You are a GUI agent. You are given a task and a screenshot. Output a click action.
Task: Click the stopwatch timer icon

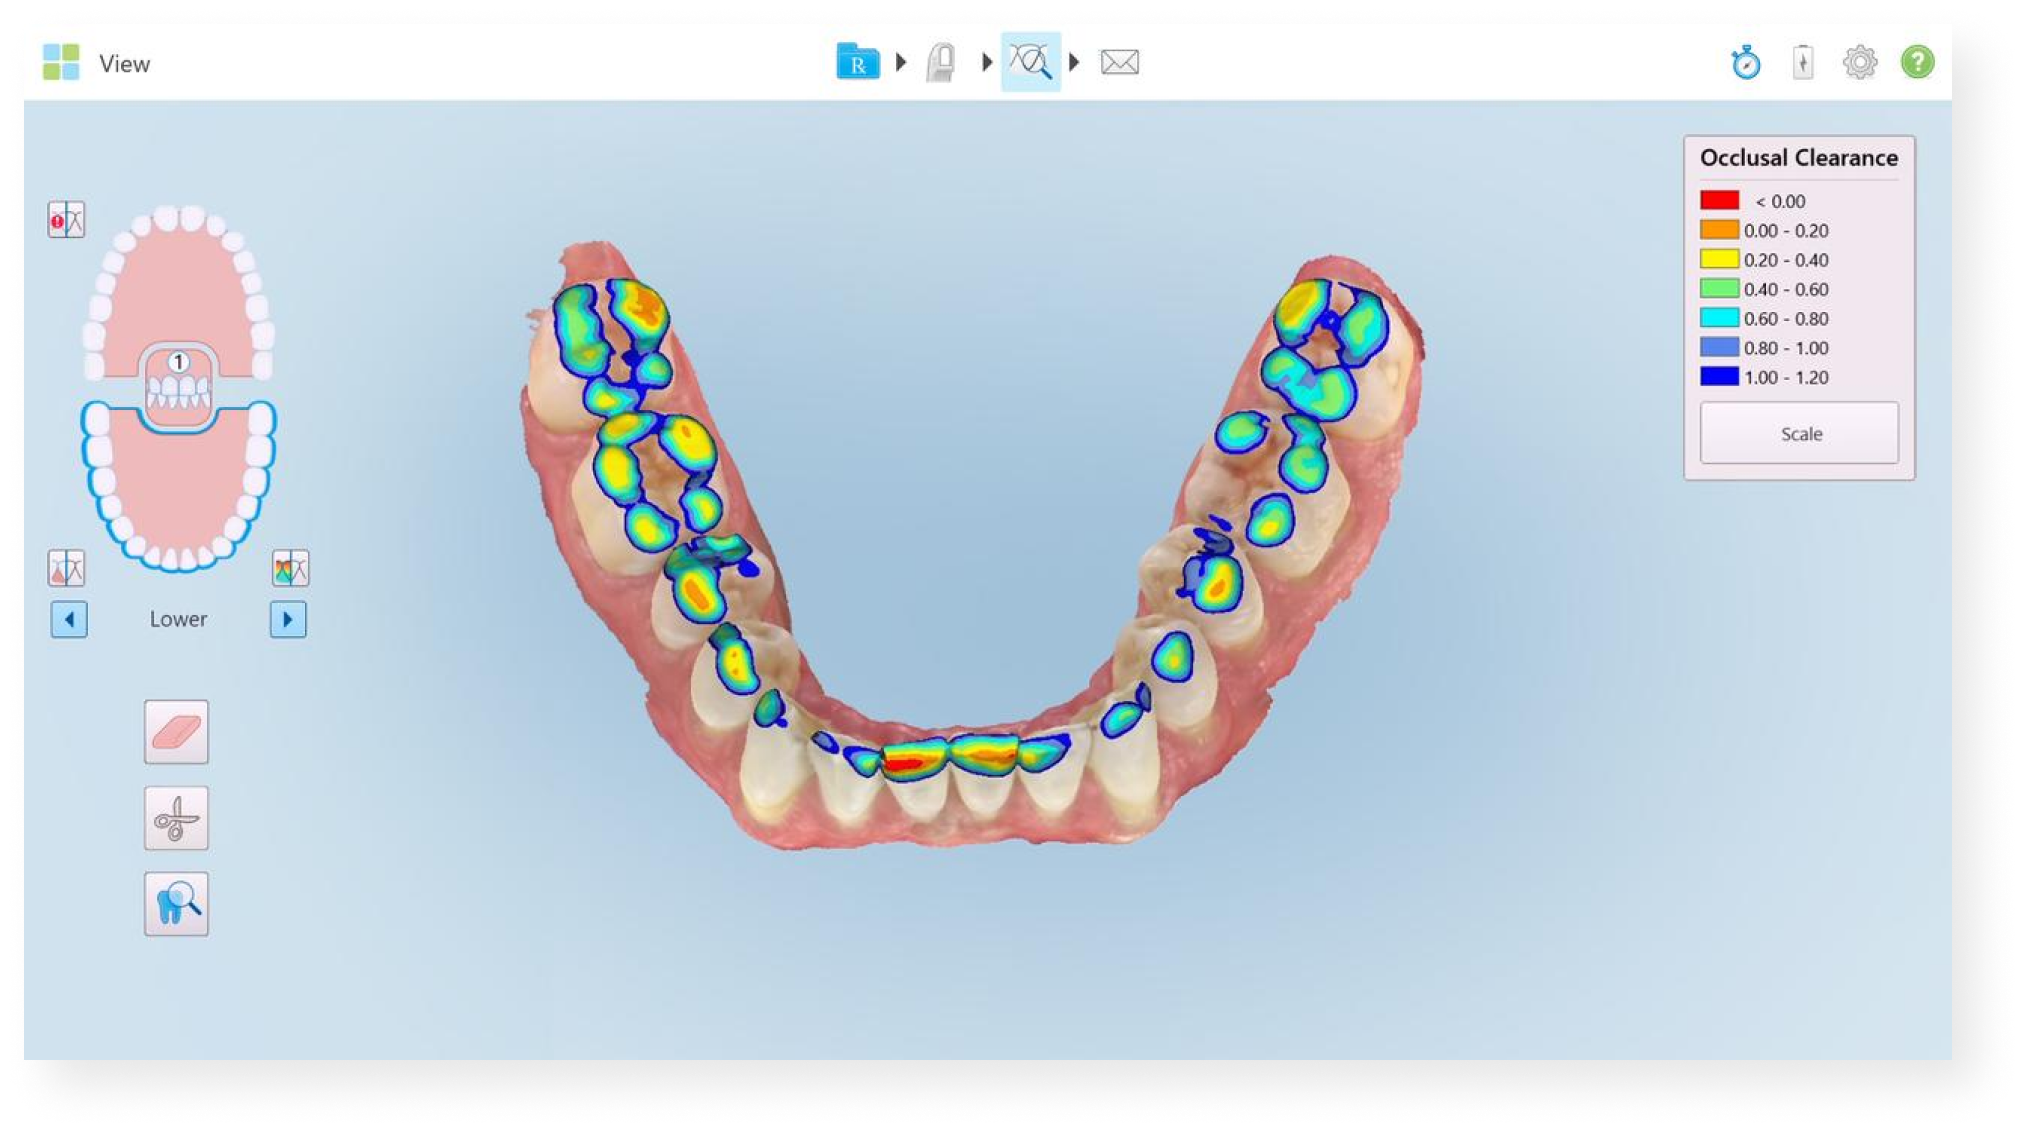click(1746, 62)
